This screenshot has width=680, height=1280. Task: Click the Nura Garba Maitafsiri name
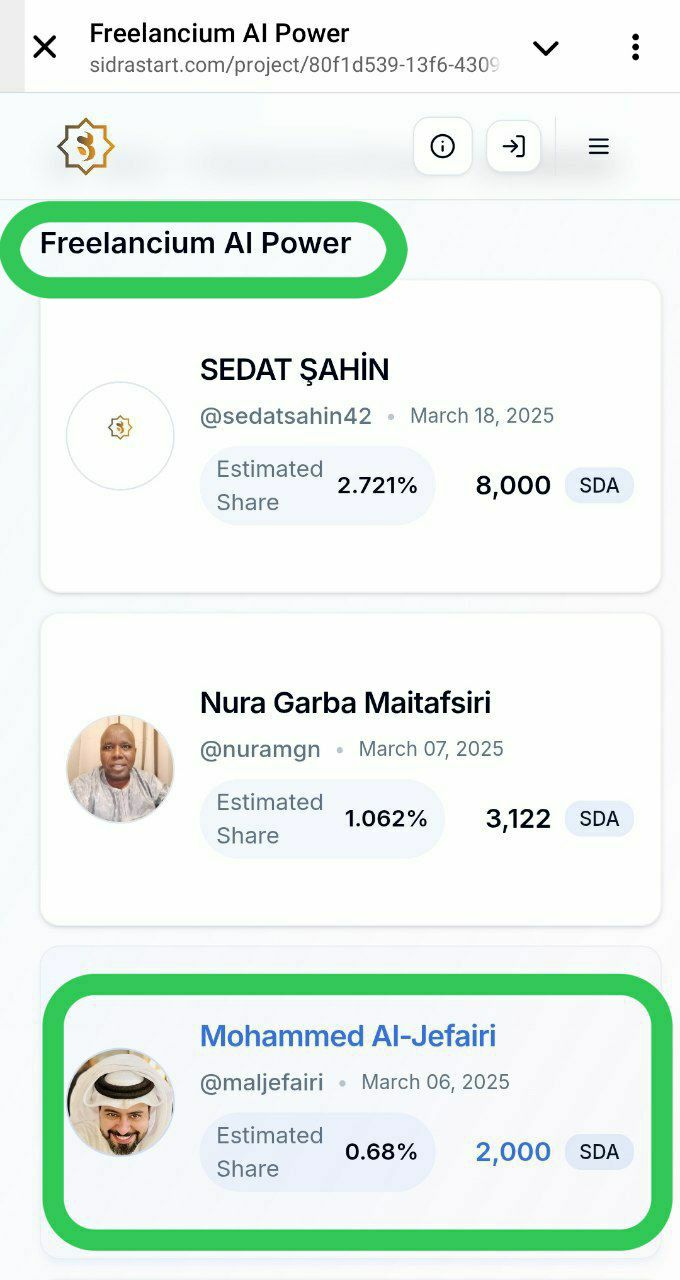click(x=345, y=703)
